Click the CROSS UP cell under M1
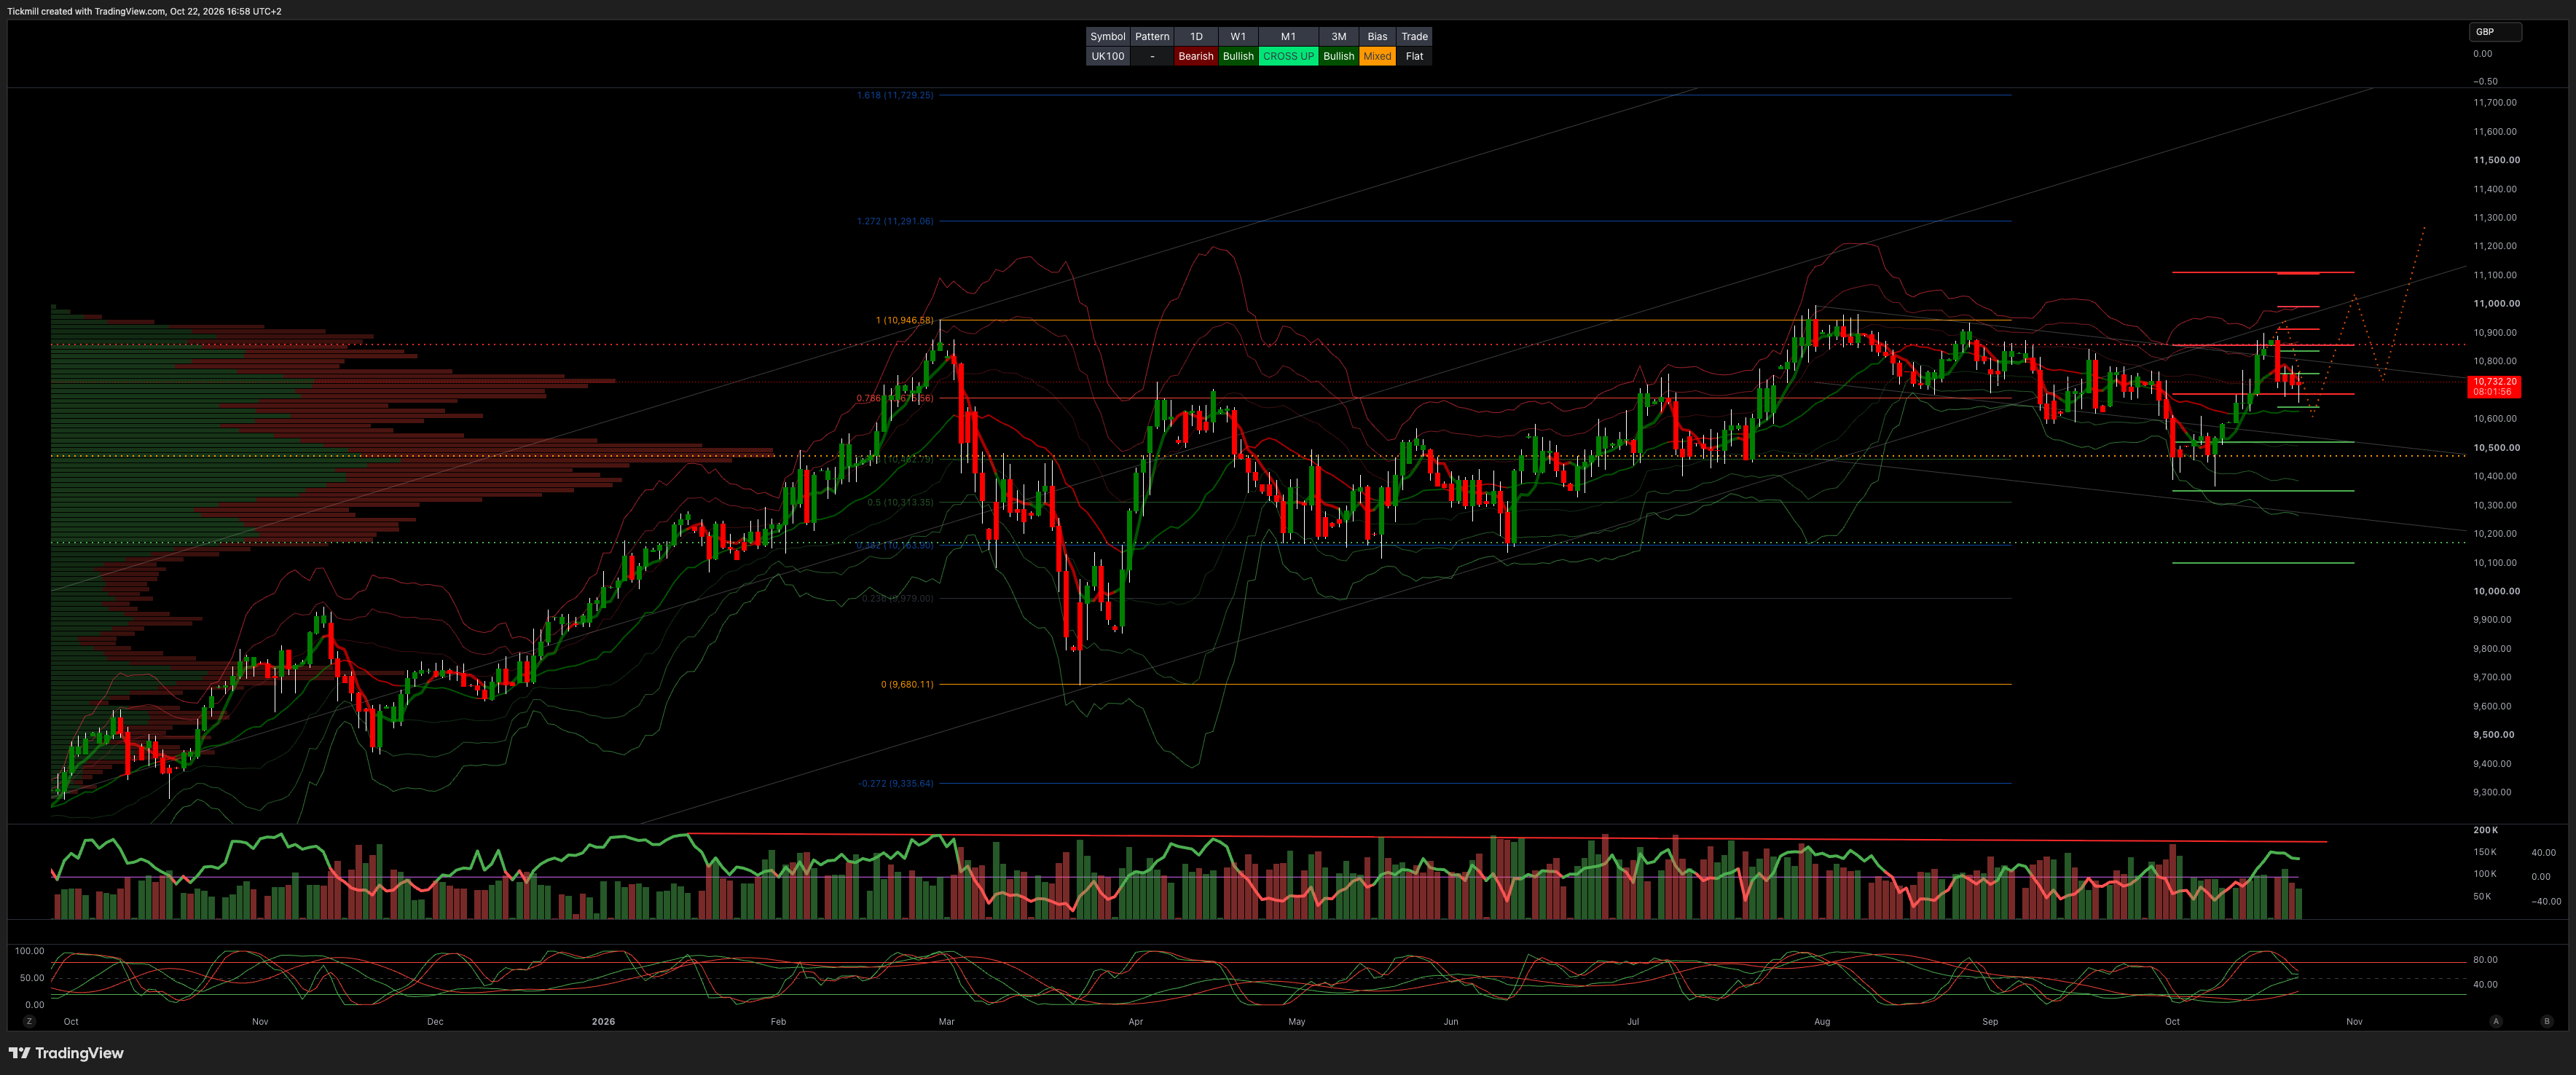2576x1075 pixels. coord(1288,56)
